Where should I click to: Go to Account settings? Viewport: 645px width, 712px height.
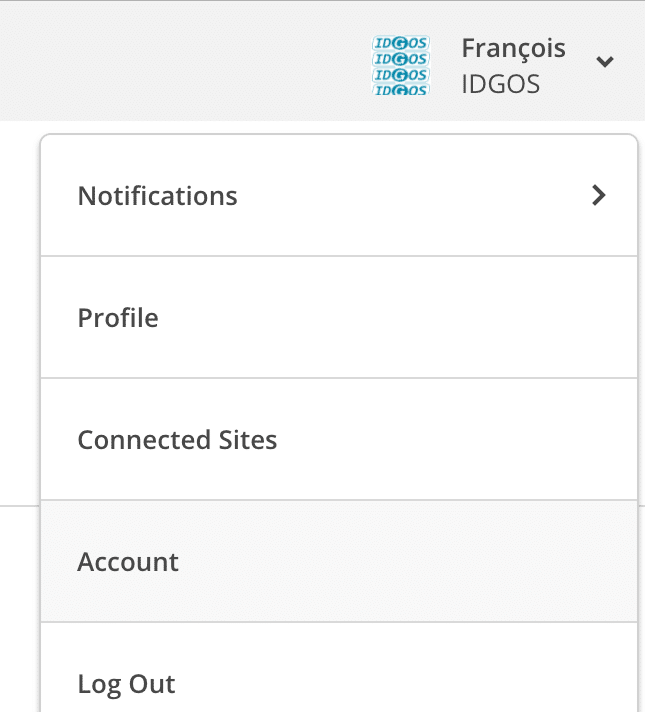coord(339,561)
